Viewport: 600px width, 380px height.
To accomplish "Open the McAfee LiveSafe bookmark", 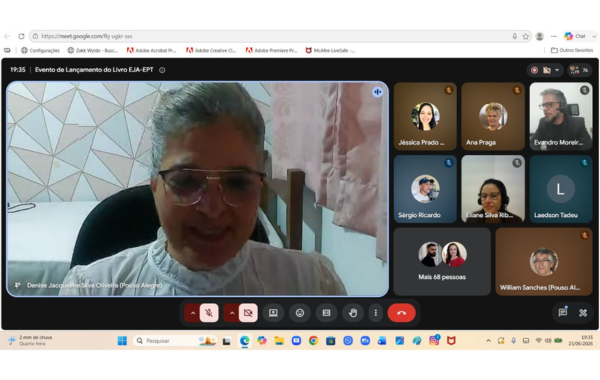I will tap(330, 50).
